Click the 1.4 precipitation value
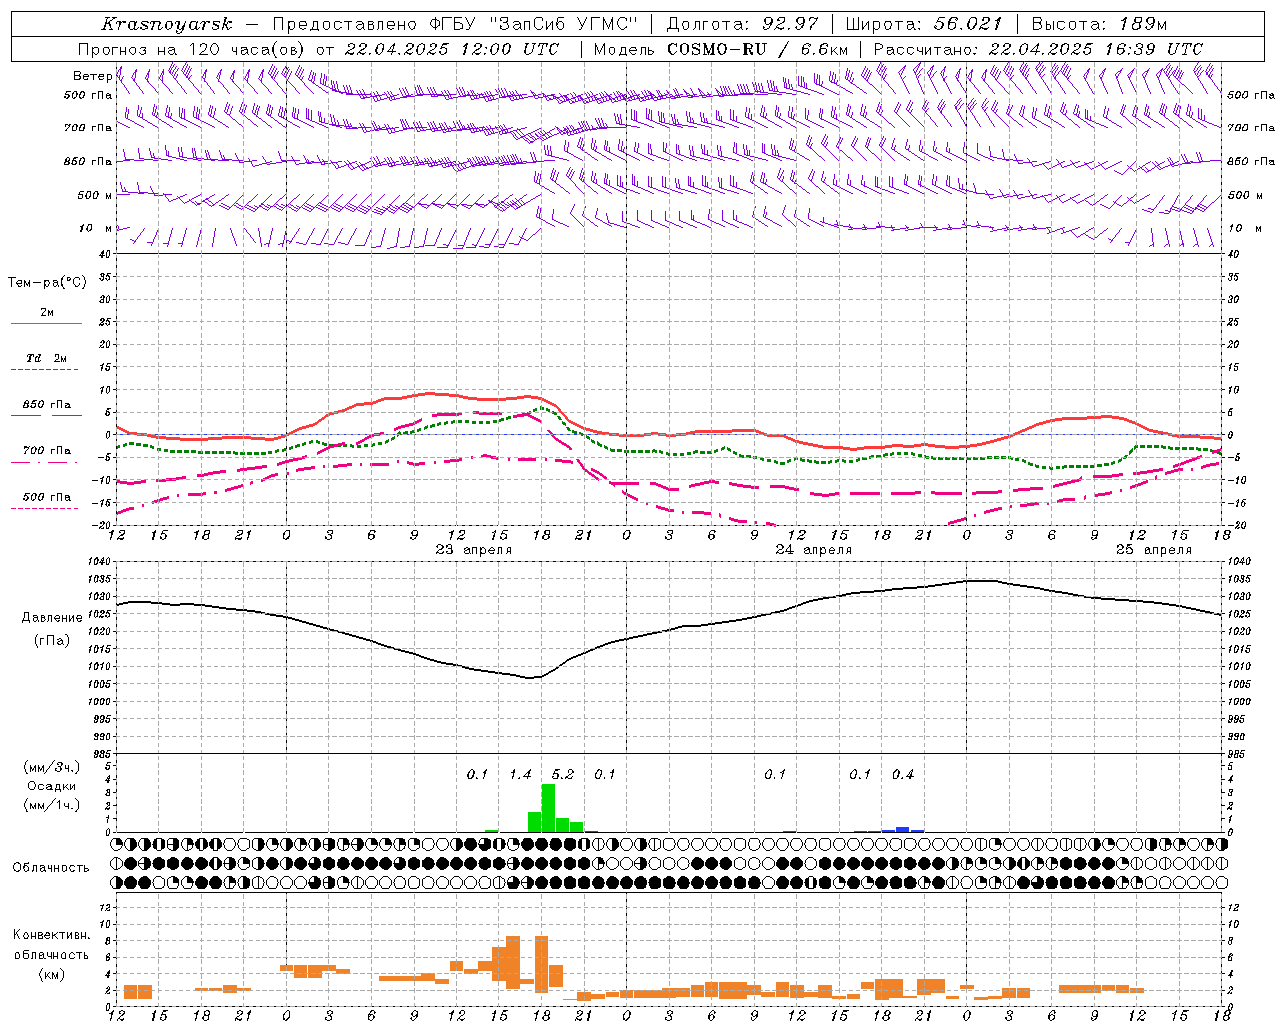Screen dimensions: 1280x1024 click(x=520, y=775)
